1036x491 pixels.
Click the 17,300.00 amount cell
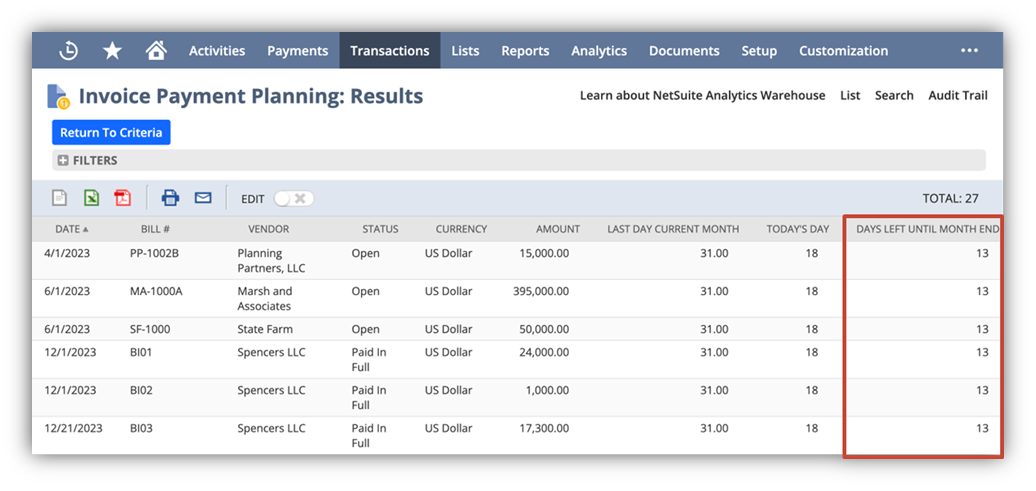point(544,428)
